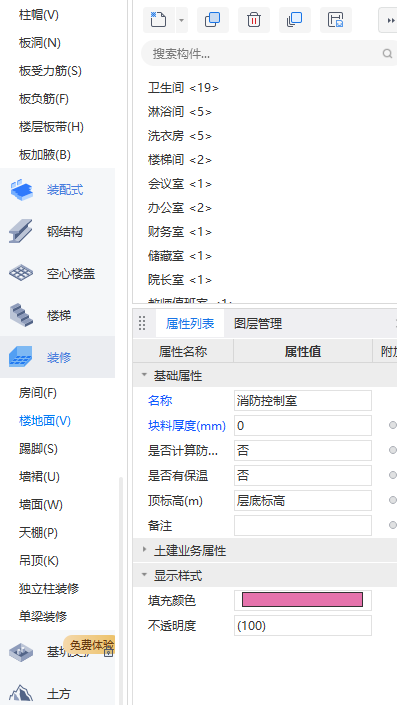Open the 顶标高(m) value field

(x=303, y=500)
